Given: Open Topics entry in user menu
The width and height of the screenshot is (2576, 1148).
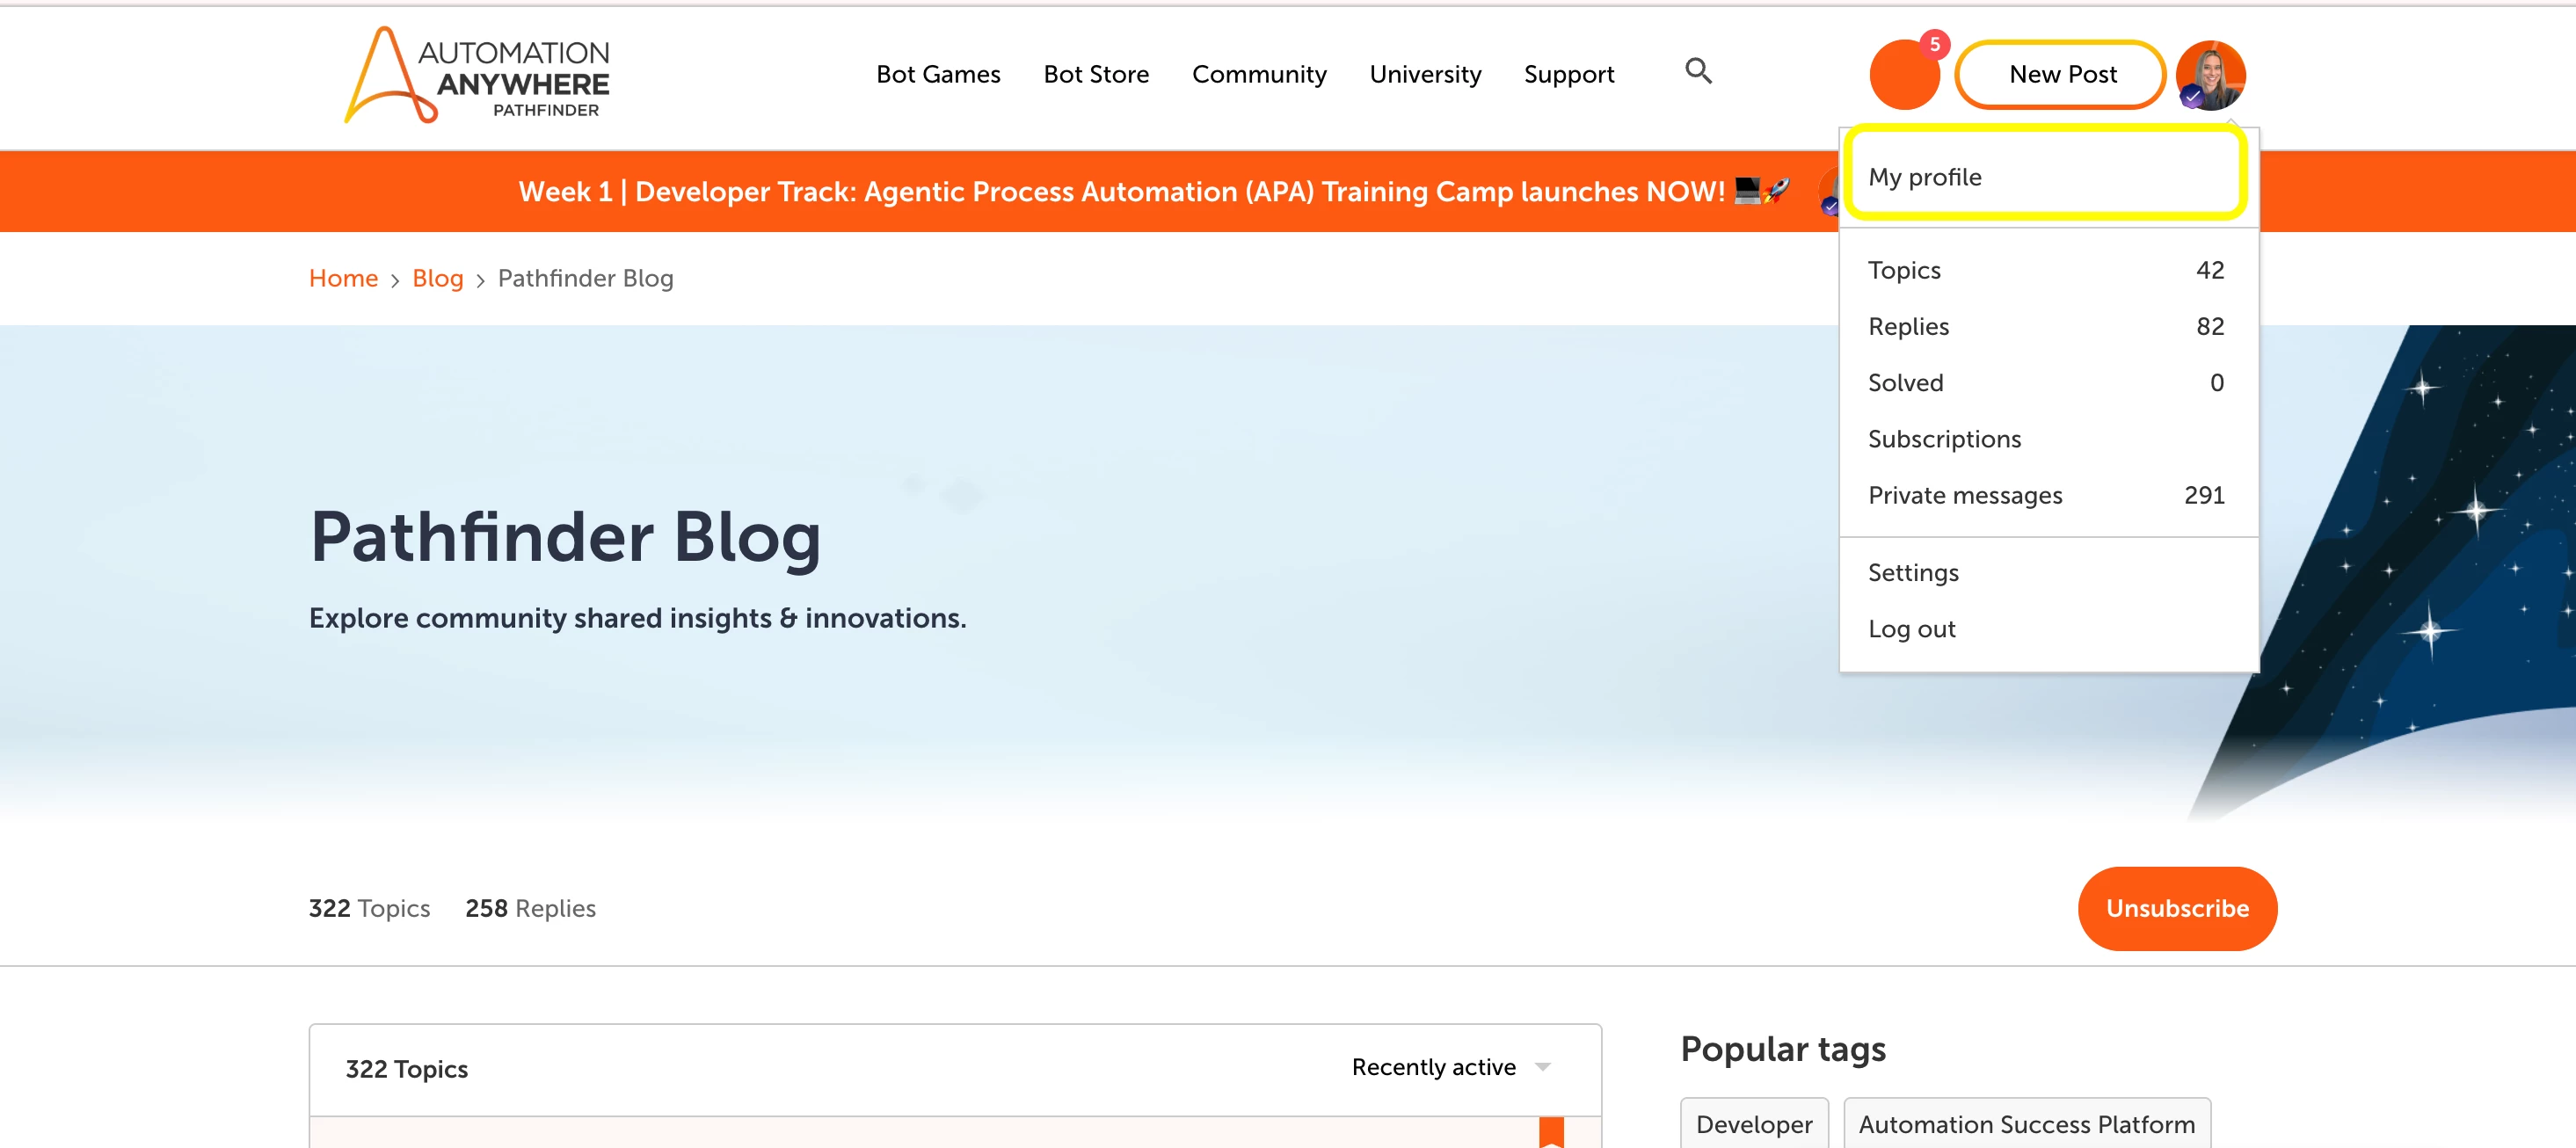Looking at the screenshot, I should [x=1904, y=270].
